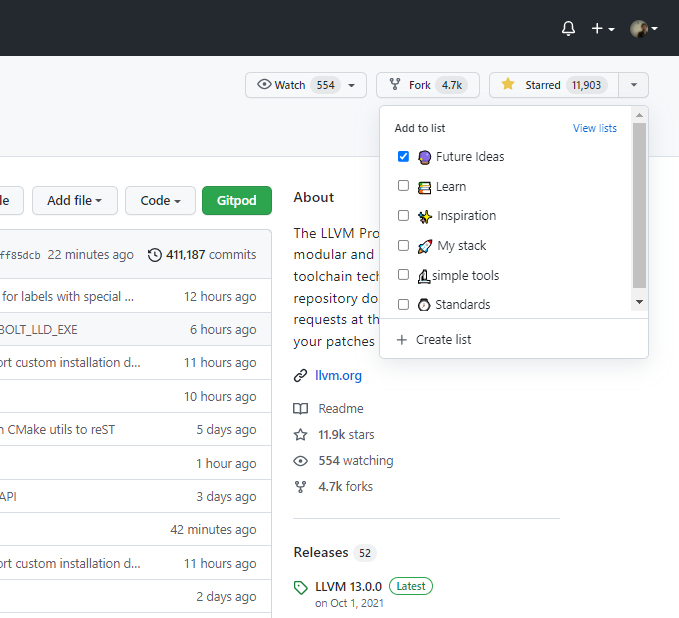Screen dimensions: 679x618
Task: Open the 4.7k forks link
Action: (x=346, y=487)
